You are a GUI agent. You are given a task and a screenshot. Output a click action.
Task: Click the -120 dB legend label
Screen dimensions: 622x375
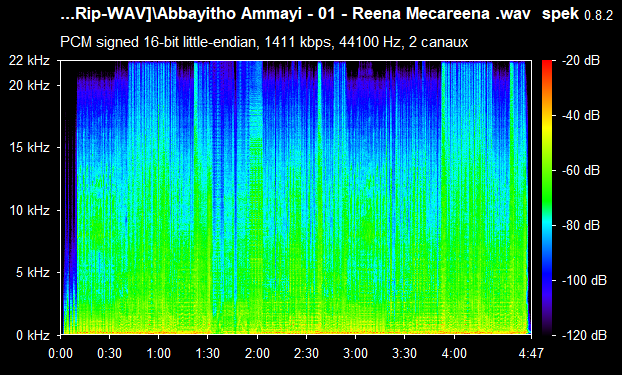(584, 335)
